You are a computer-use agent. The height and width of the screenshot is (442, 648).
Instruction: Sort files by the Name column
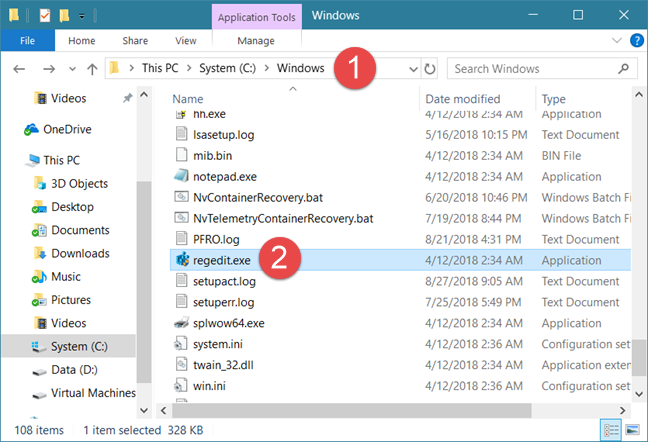point(188,99)
